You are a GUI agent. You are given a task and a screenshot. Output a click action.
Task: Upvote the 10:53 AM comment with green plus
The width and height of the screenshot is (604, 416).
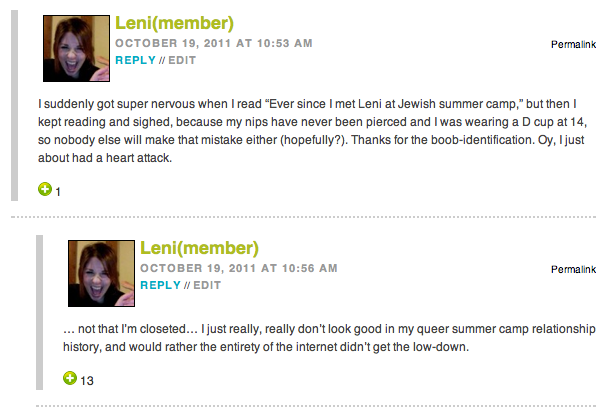[45, 188]
